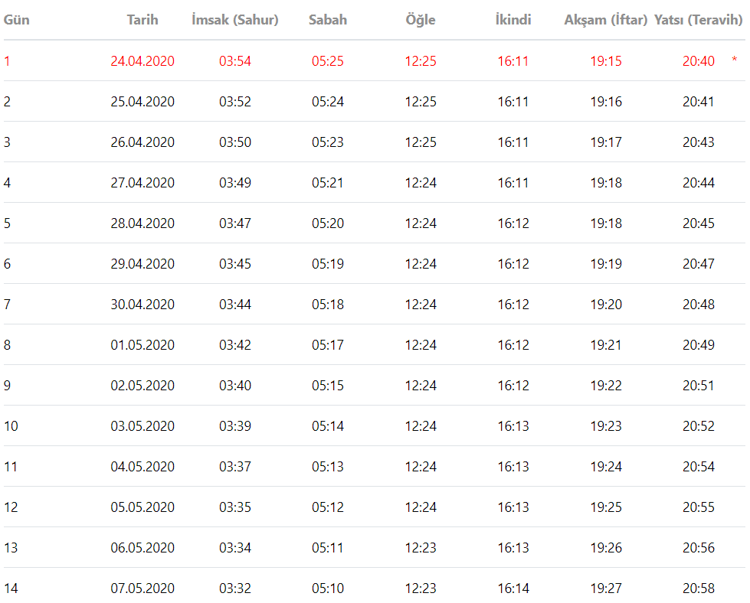Screen dimensions: 750x603
Task: Click the 01.05.2020 date cell
Action: [x=142, y=345]
